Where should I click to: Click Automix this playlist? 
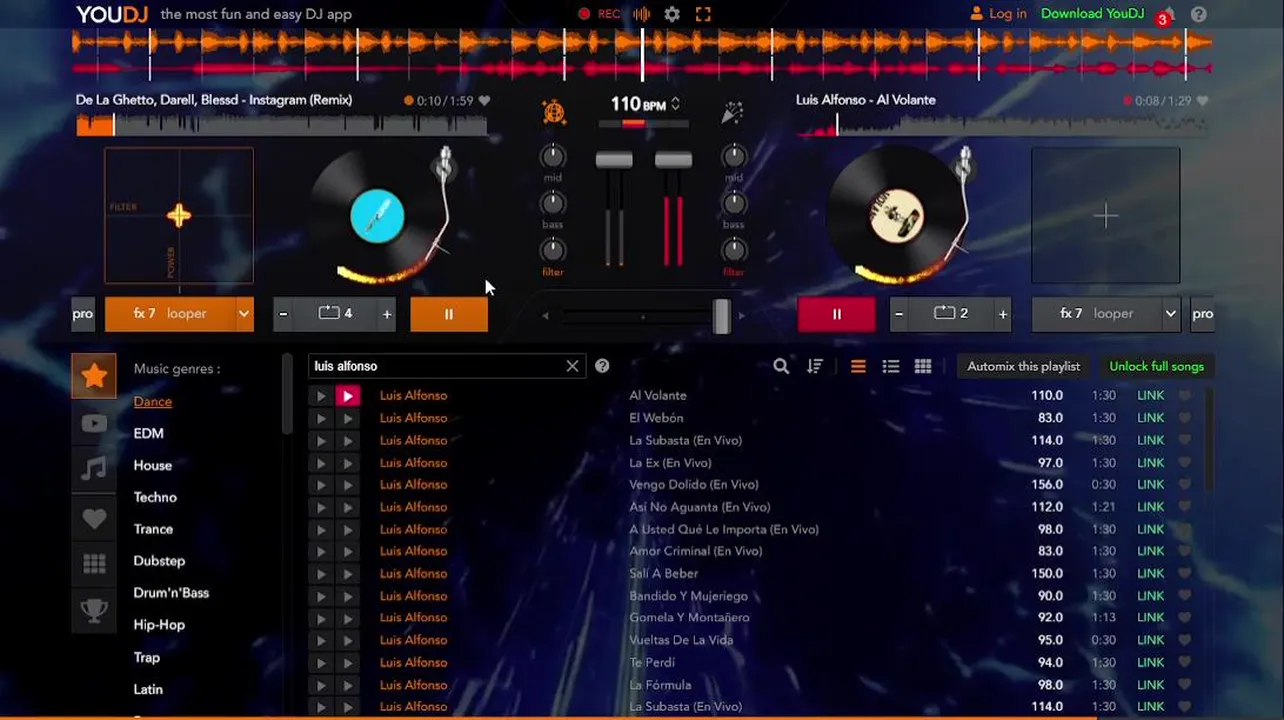[1023, 366]
